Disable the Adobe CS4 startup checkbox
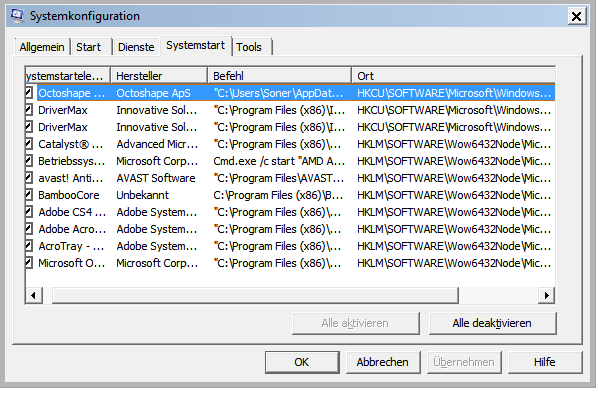Image resolution: width=598 pixels, height=394 pixels. pyautogui.click(x=29, y=212)
